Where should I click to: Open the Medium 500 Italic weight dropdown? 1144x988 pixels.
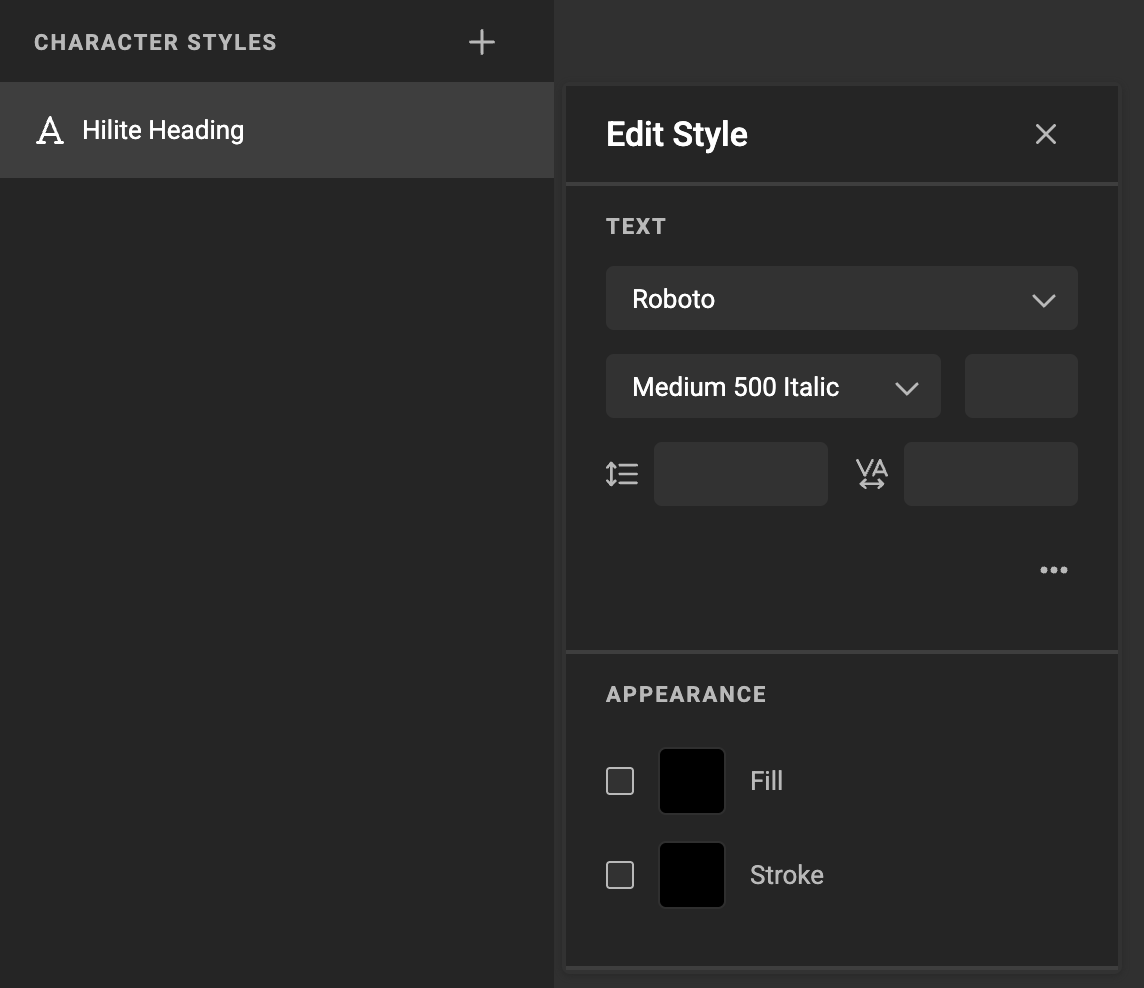tap(773, 386)
